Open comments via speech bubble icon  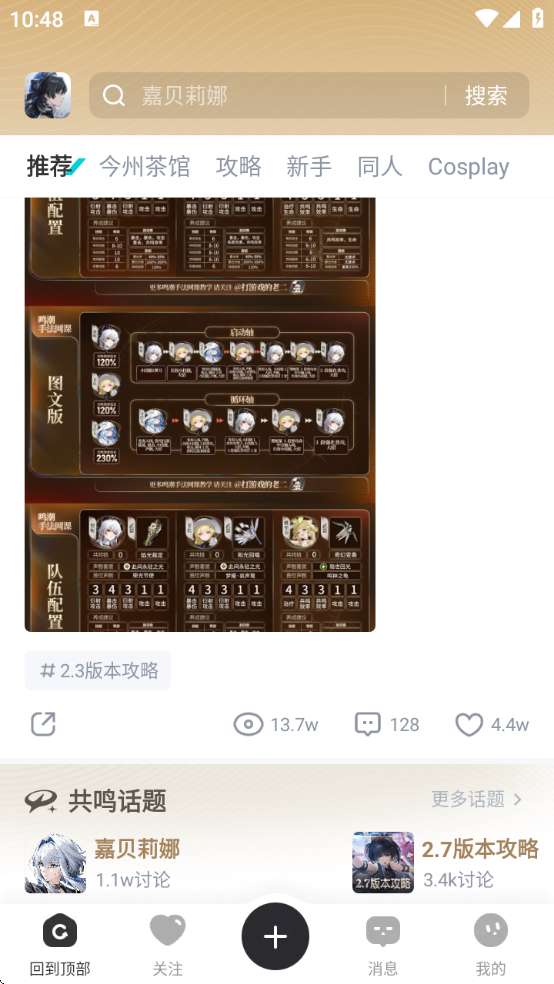pyautogui.click(x=368, y=725)
